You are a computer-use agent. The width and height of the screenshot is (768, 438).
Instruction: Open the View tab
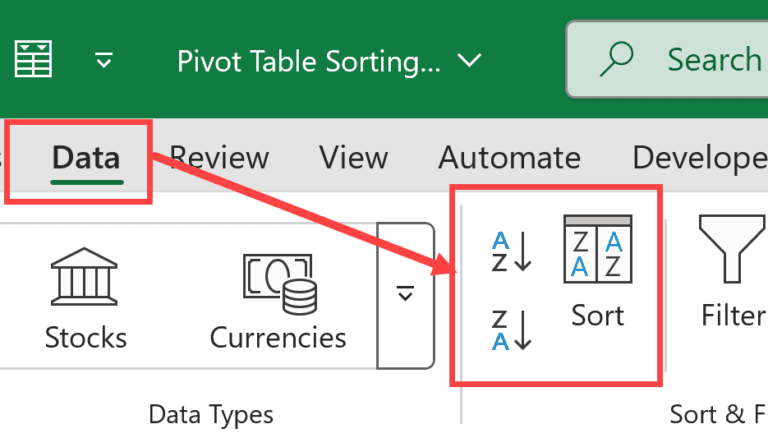coord(354,158)
